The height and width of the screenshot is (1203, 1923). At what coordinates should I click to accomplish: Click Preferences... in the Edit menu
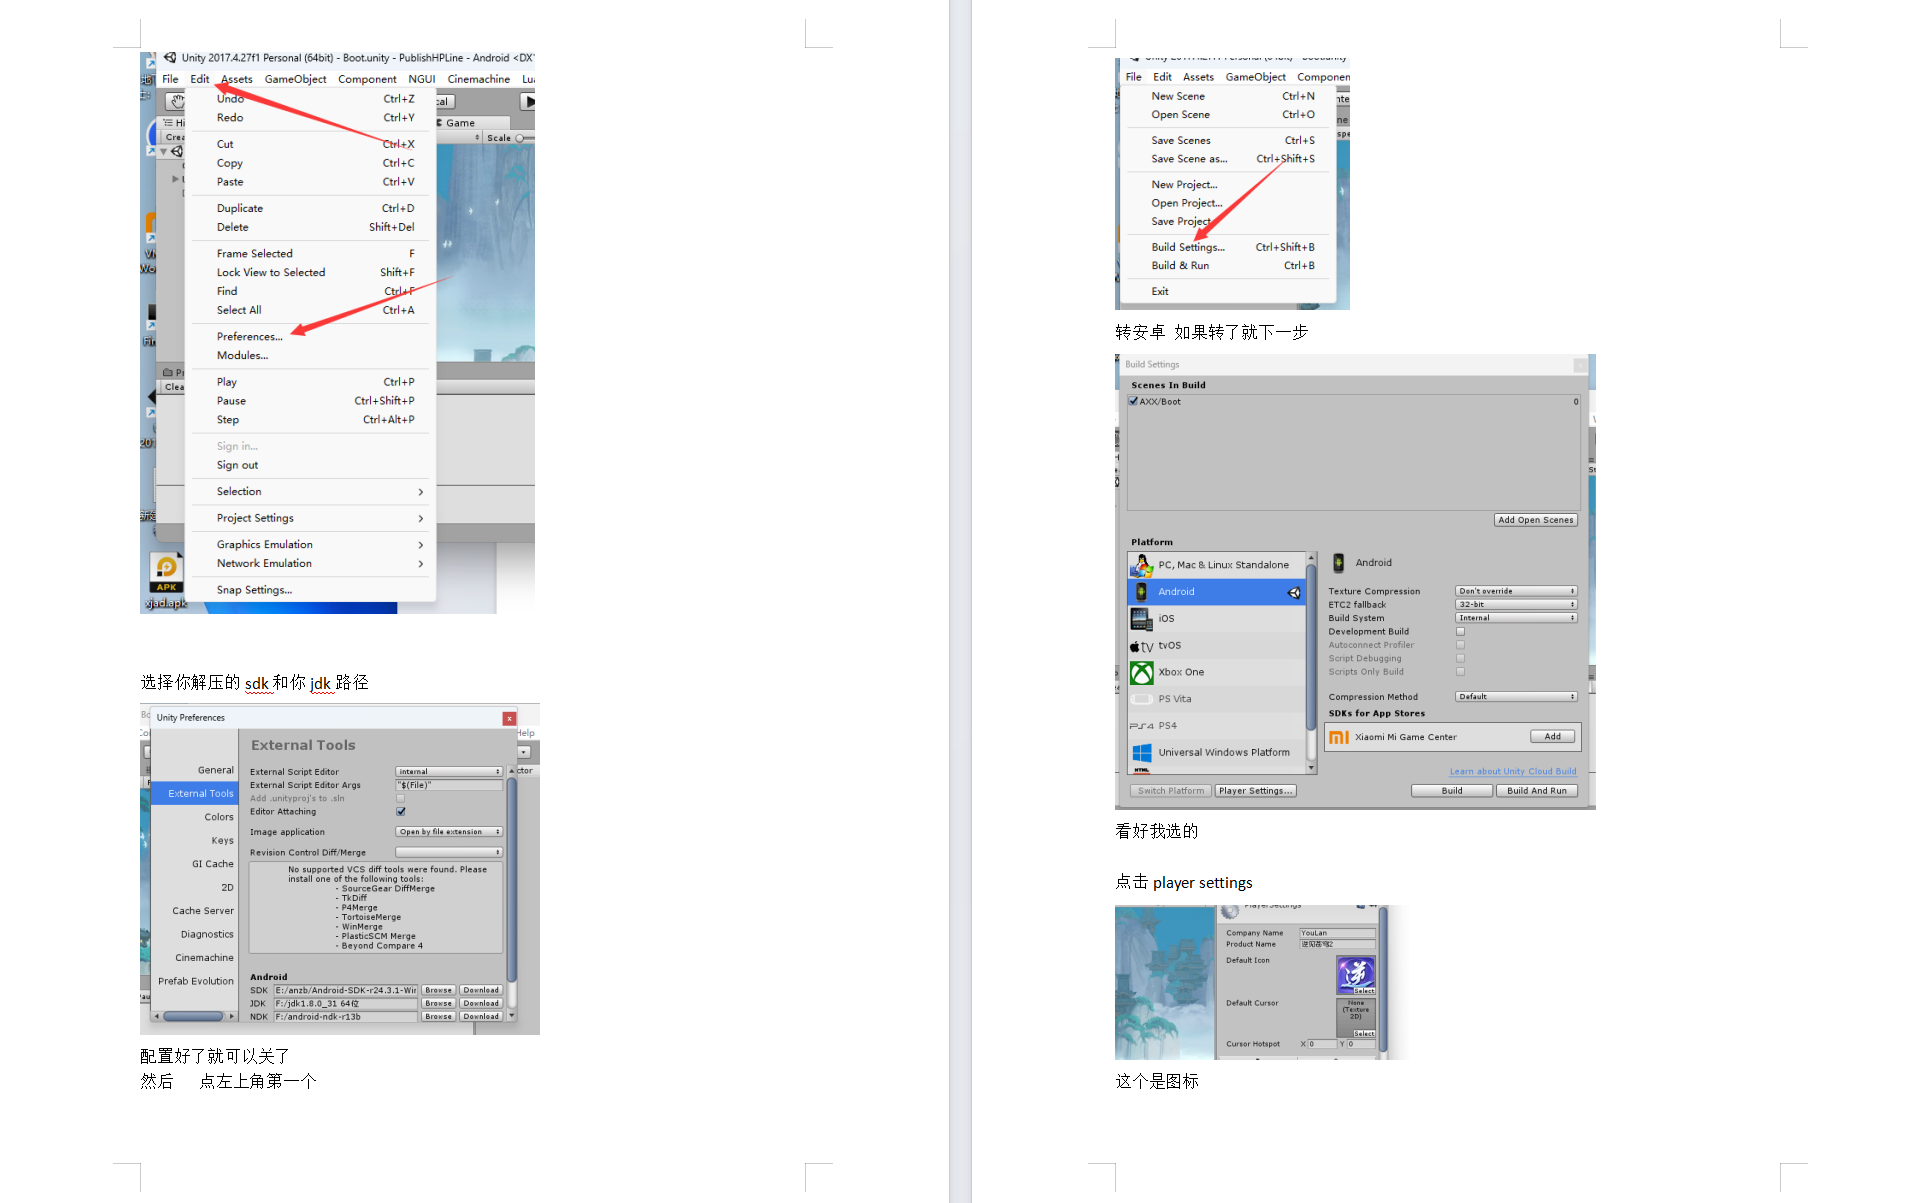[x=249, y=337]
